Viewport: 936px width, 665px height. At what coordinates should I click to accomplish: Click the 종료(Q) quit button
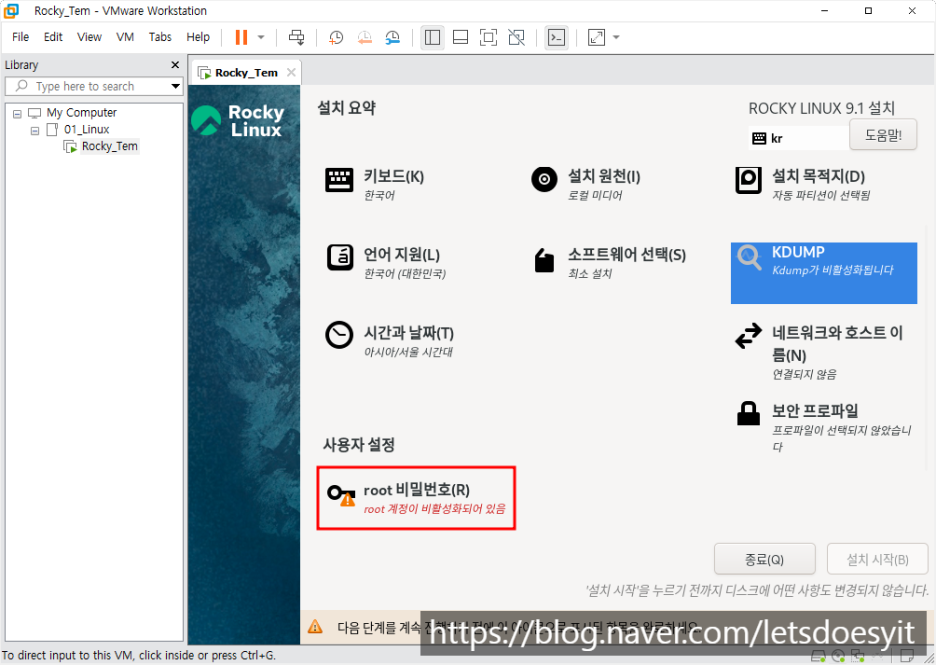coord(765,559)
